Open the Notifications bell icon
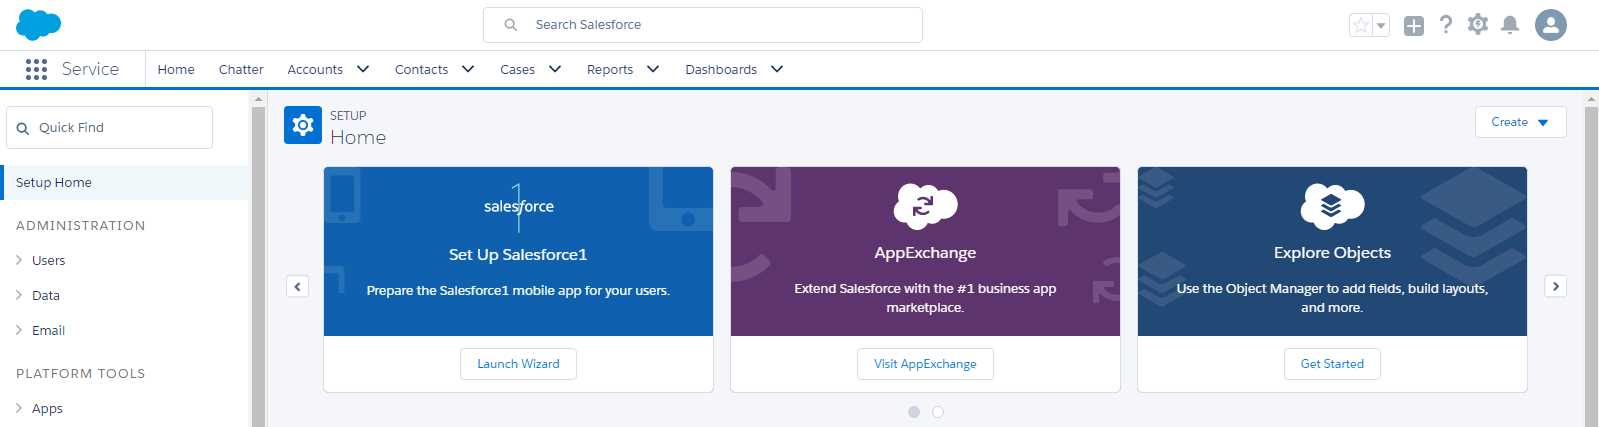The image size is (1599, 427). point(1510,25)
